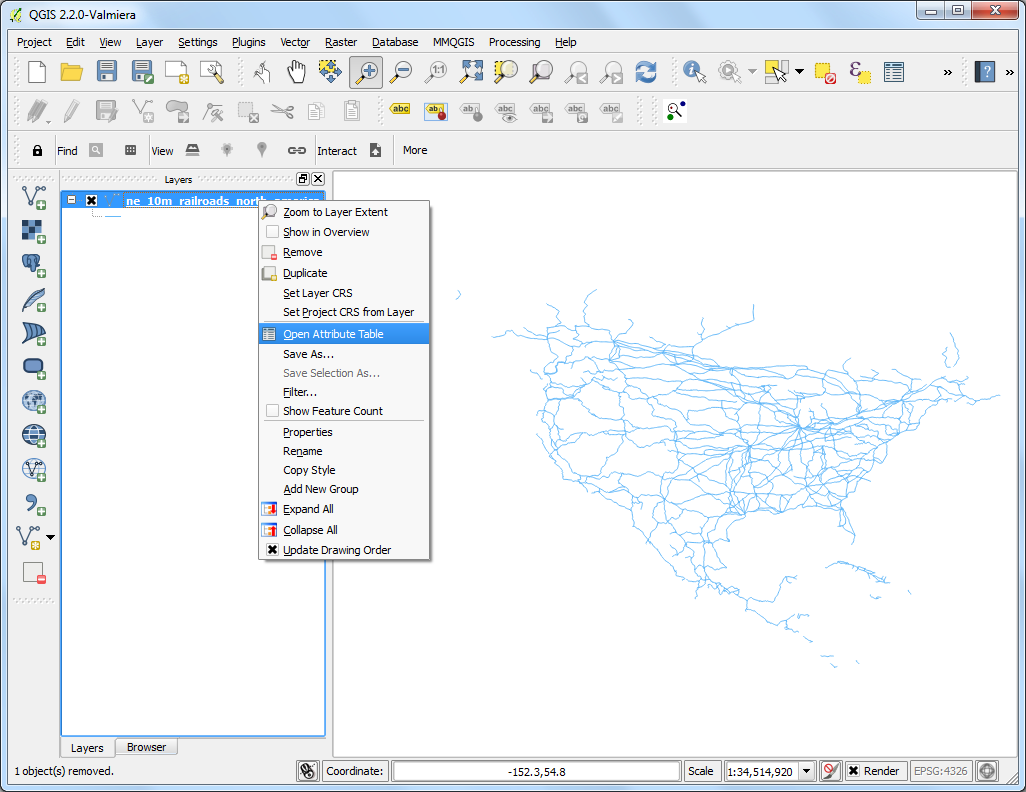Image resolution: width=1026 pixels, height=792 pixels.
Task: Click Expand All in context menu
Action: pyautogui.click(x=344, y=509)
